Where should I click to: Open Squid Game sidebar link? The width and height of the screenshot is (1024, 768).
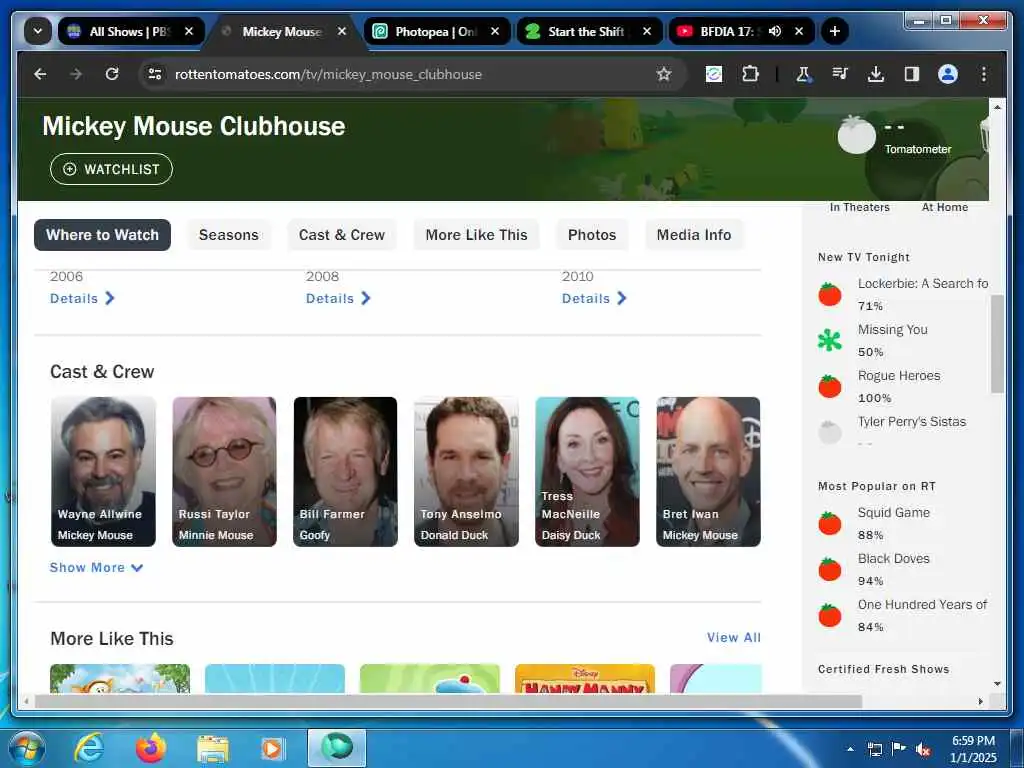[893, 513]
